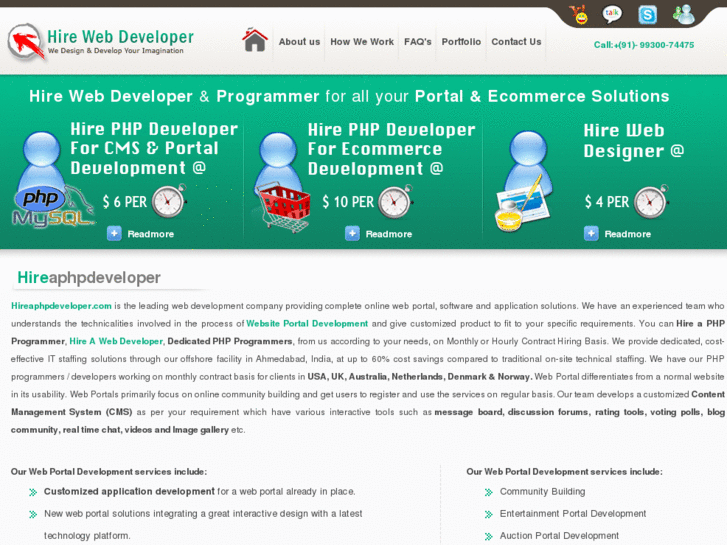Click the Hire Web Developer site title
Screen dimensions: 727x545
121,37
